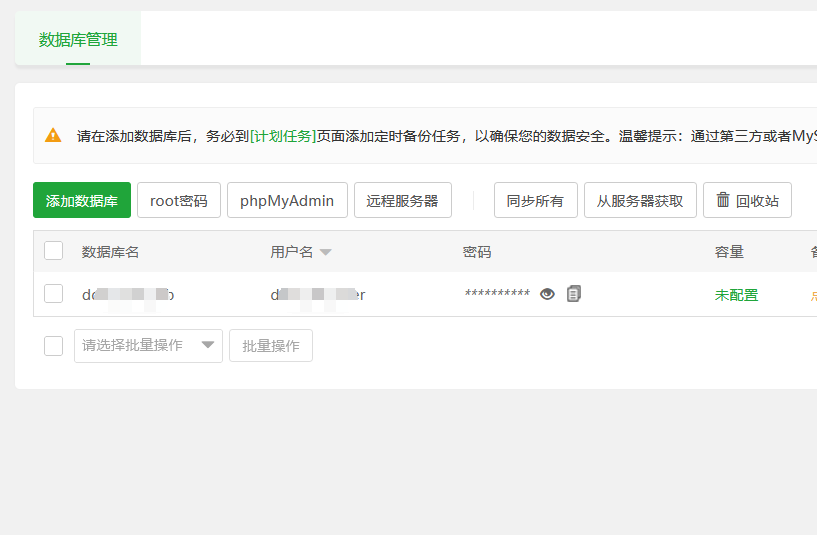The height and width of the screenshot is (535, 817).
Task: Show password with the eye icon
Action: pyautogui.click(x=547, y=294)
